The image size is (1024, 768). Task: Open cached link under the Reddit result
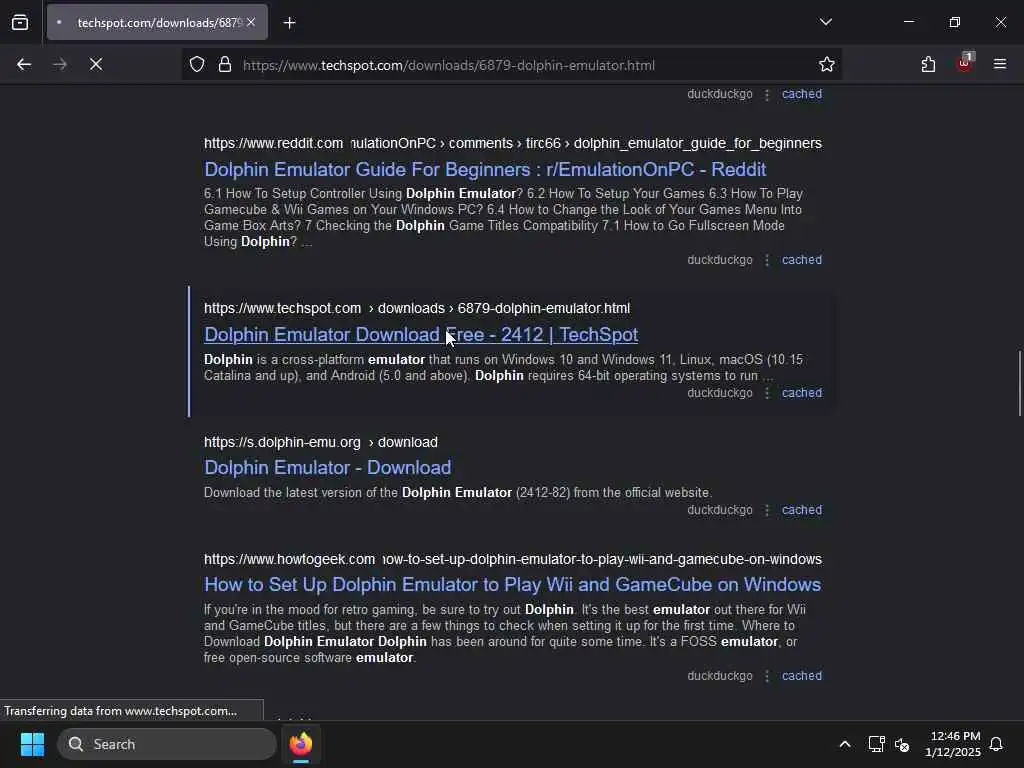pos(802,260)
